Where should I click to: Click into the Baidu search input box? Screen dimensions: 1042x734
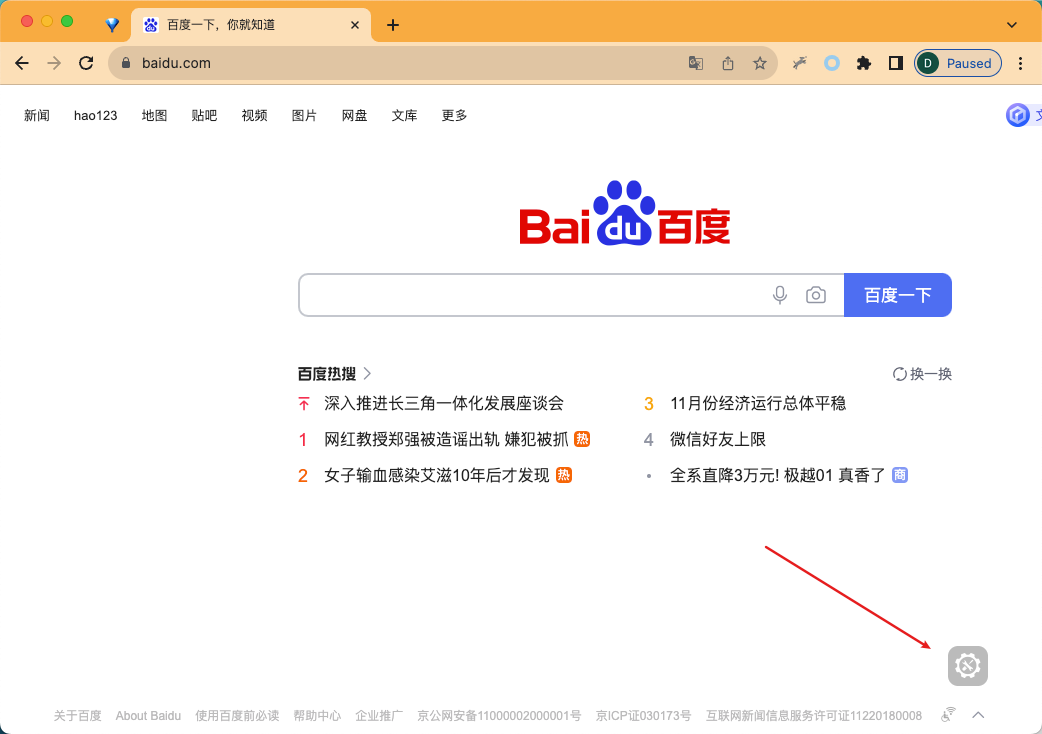tap(530, 295)
